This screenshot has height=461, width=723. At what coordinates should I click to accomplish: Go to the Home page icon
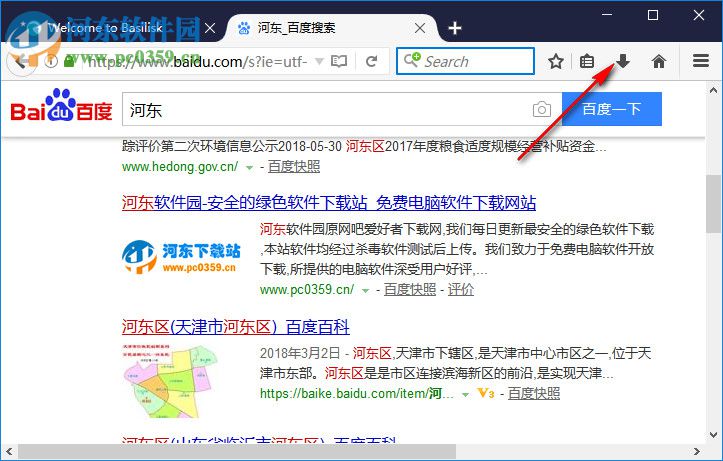coord(659,61)
